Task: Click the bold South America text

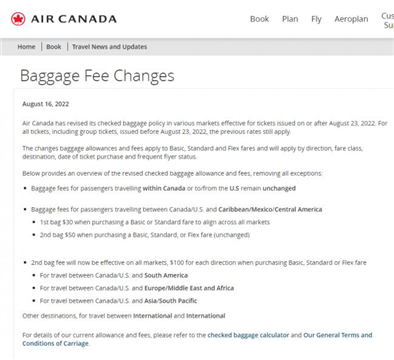Action: click(166, 275)
